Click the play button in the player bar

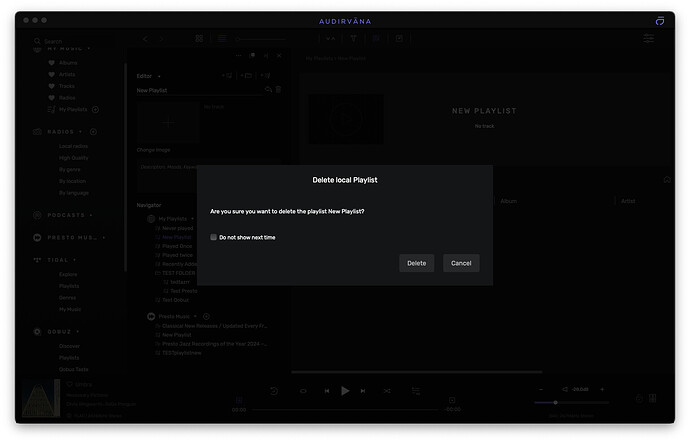(x=345, y=390)
